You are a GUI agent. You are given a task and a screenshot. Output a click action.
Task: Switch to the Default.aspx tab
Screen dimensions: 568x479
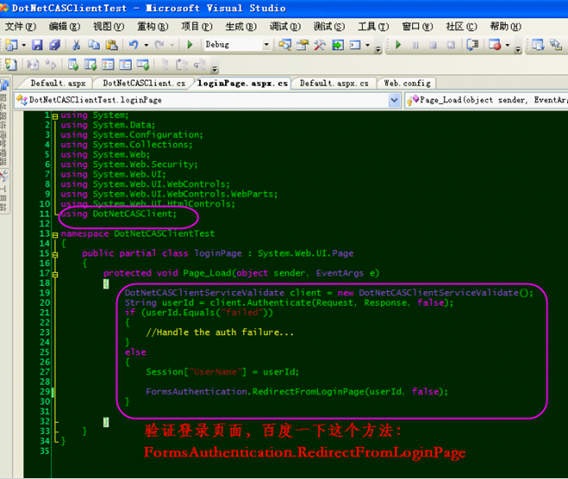[x=58, y=83]
